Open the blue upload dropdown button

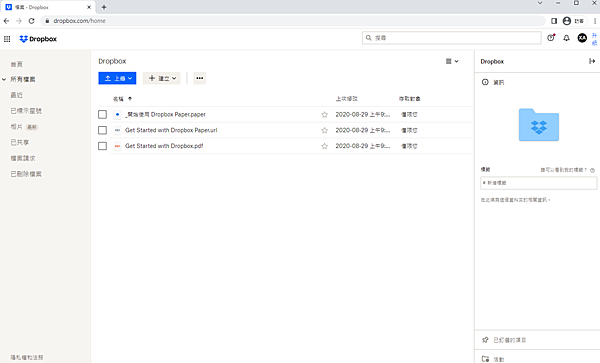click(117, 78)
